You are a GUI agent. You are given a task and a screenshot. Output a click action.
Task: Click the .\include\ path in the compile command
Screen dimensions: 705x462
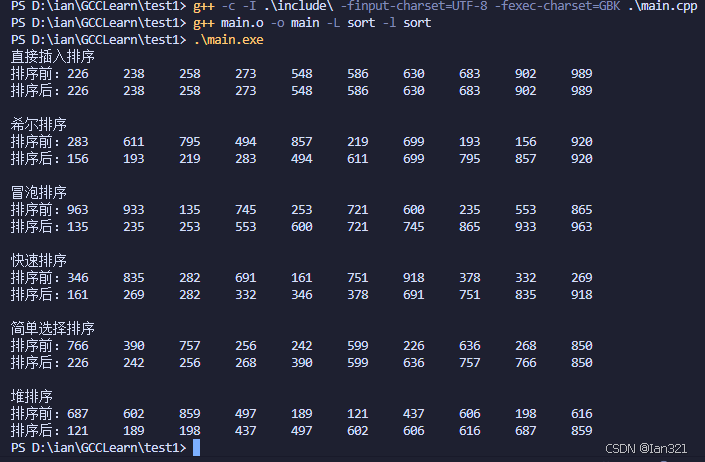[298, 6]
